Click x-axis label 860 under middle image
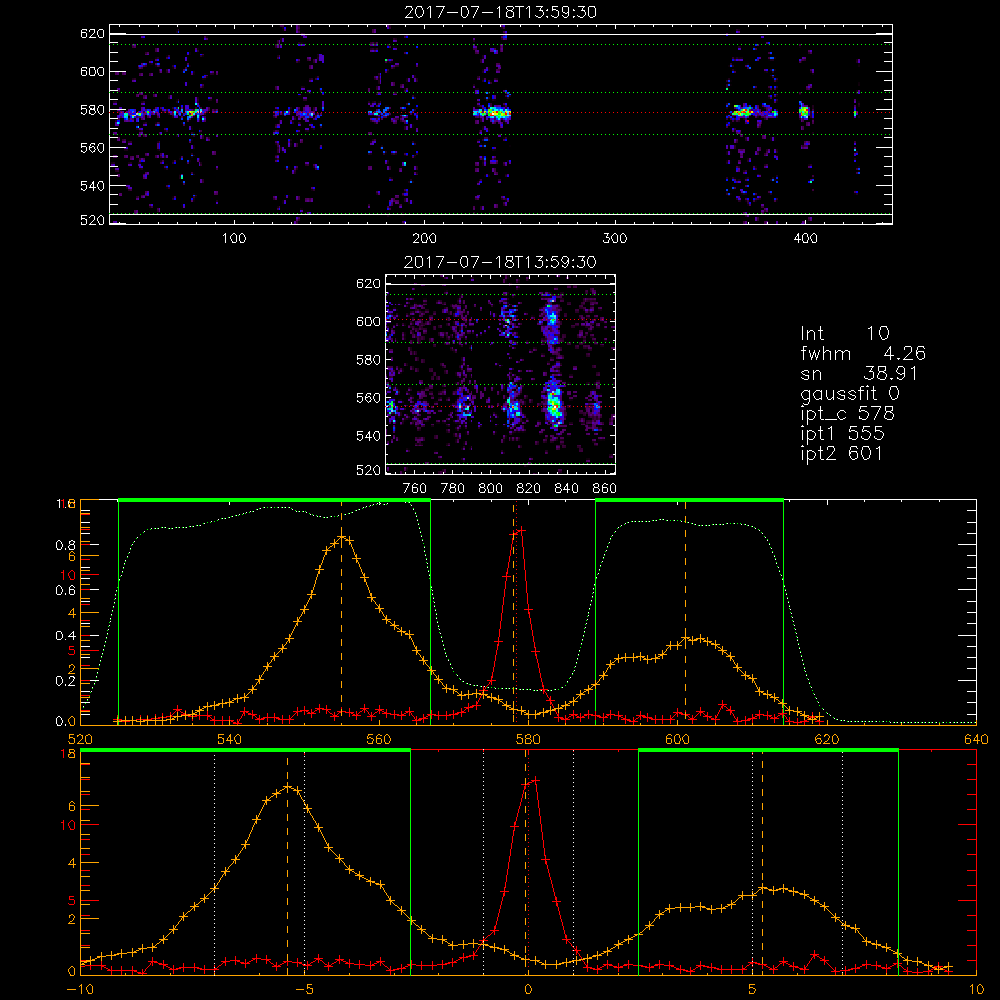1000x1000 pixels. pos(604,489)
